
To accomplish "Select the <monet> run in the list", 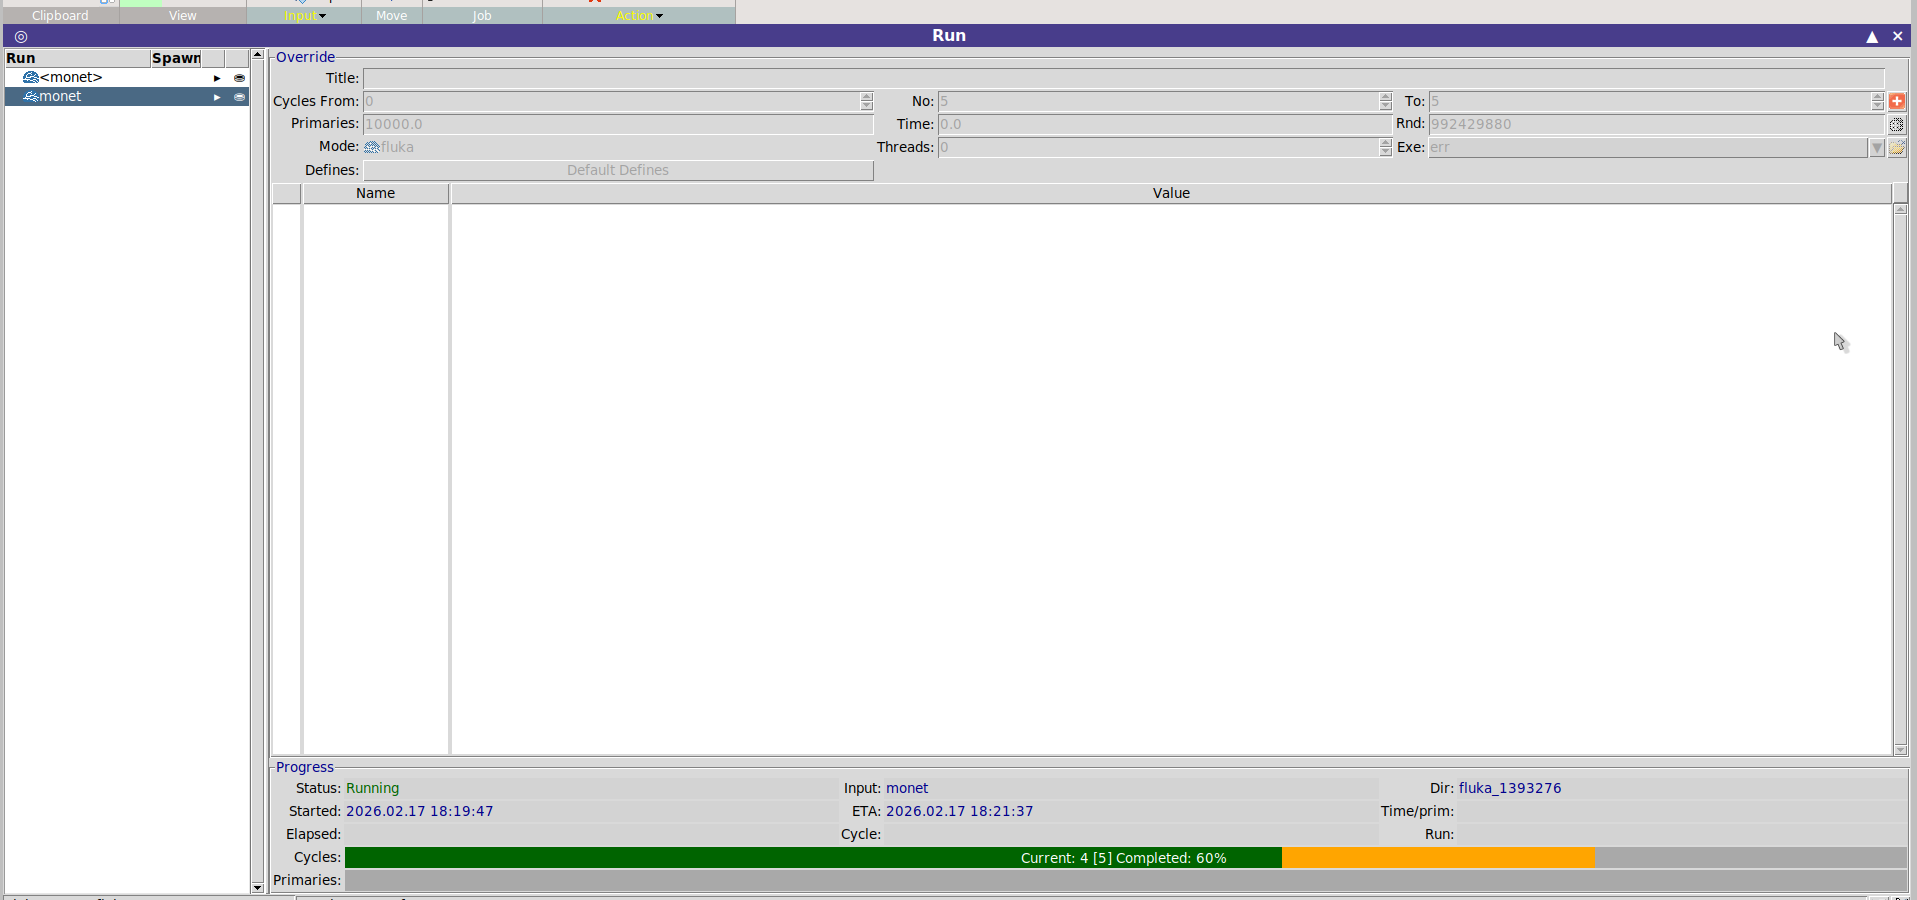I will 71,78.
